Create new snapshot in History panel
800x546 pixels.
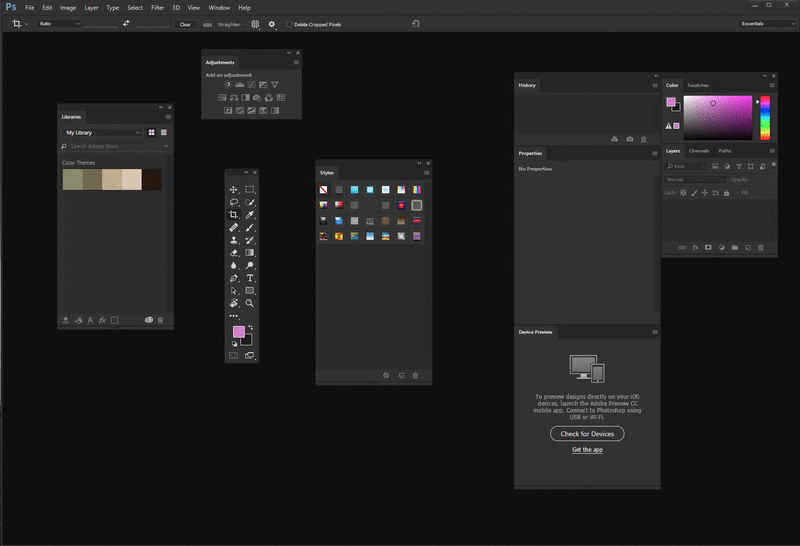click(x=629, y=139)
